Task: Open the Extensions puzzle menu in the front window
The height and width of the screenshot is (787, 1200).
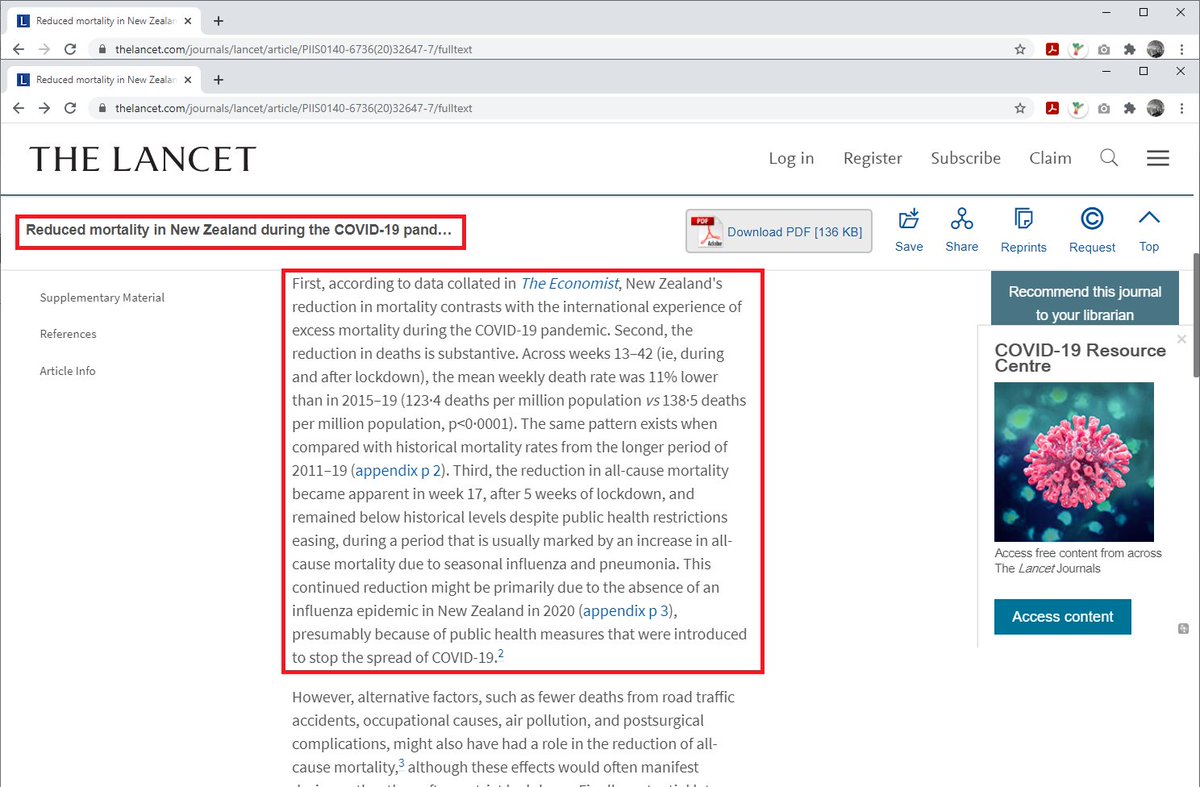Action: pyautogui.click(x=1129, y=108)
